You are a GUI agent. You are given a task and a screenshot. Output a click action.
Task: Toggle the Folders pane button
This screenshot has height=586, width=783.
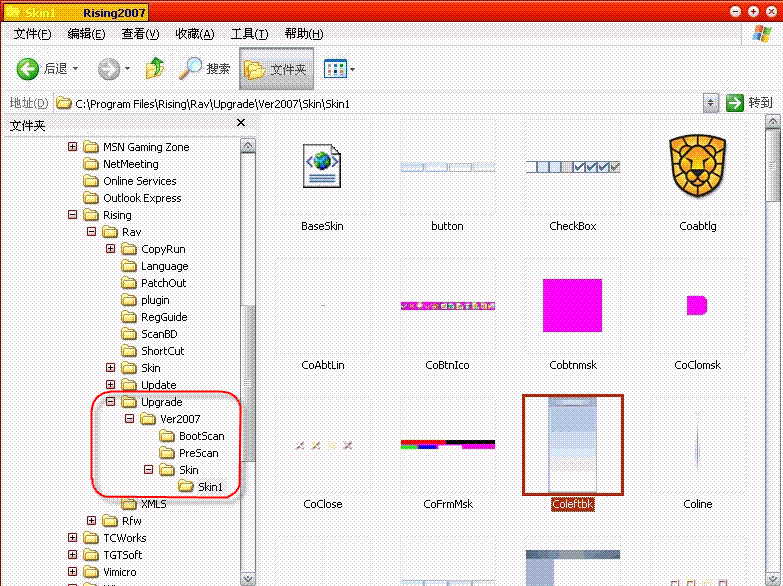[276, 69]
